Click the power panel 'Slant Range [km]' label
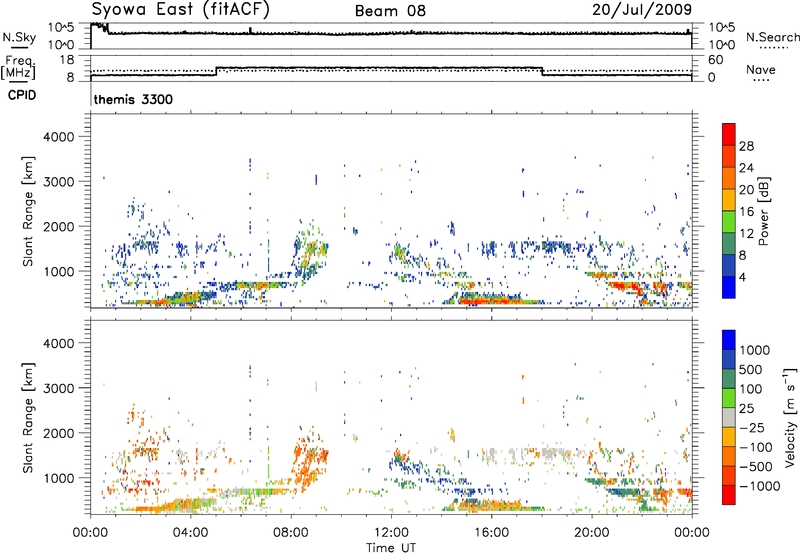The width and height of the screenshot is (800, 554). pyautogui.click(x=28, y=212)
